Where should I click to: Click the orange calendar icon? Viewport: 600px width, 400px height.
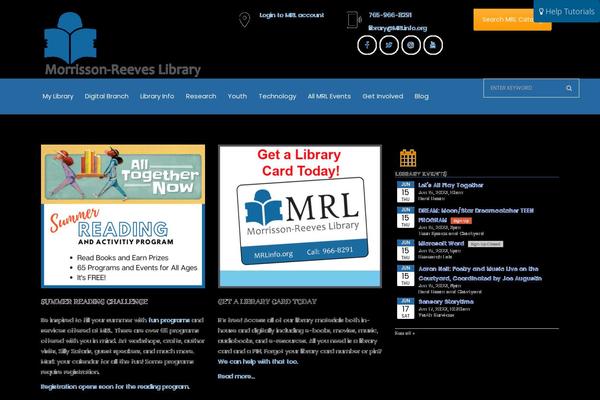point(408,158)
